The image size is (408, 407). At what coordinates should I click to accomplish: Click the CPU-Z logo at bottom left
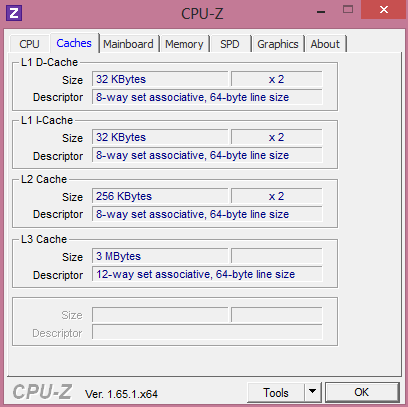click(x=42, y=392)
